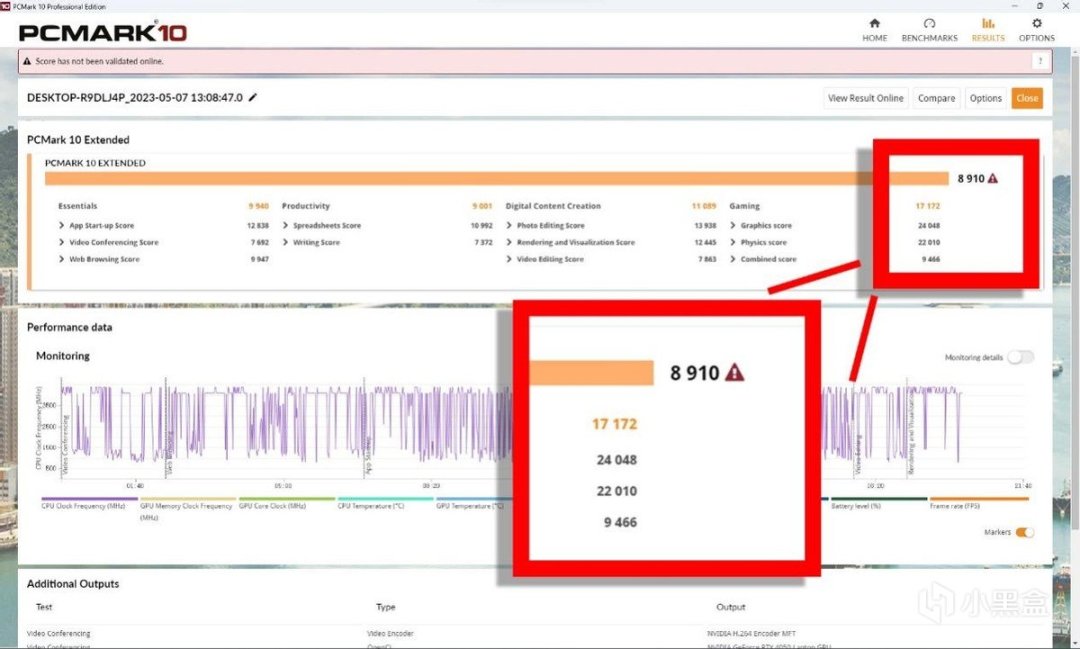Screen dimensions: 1080x649
Task: Expand Combined score row
Action: coord(763,259)
